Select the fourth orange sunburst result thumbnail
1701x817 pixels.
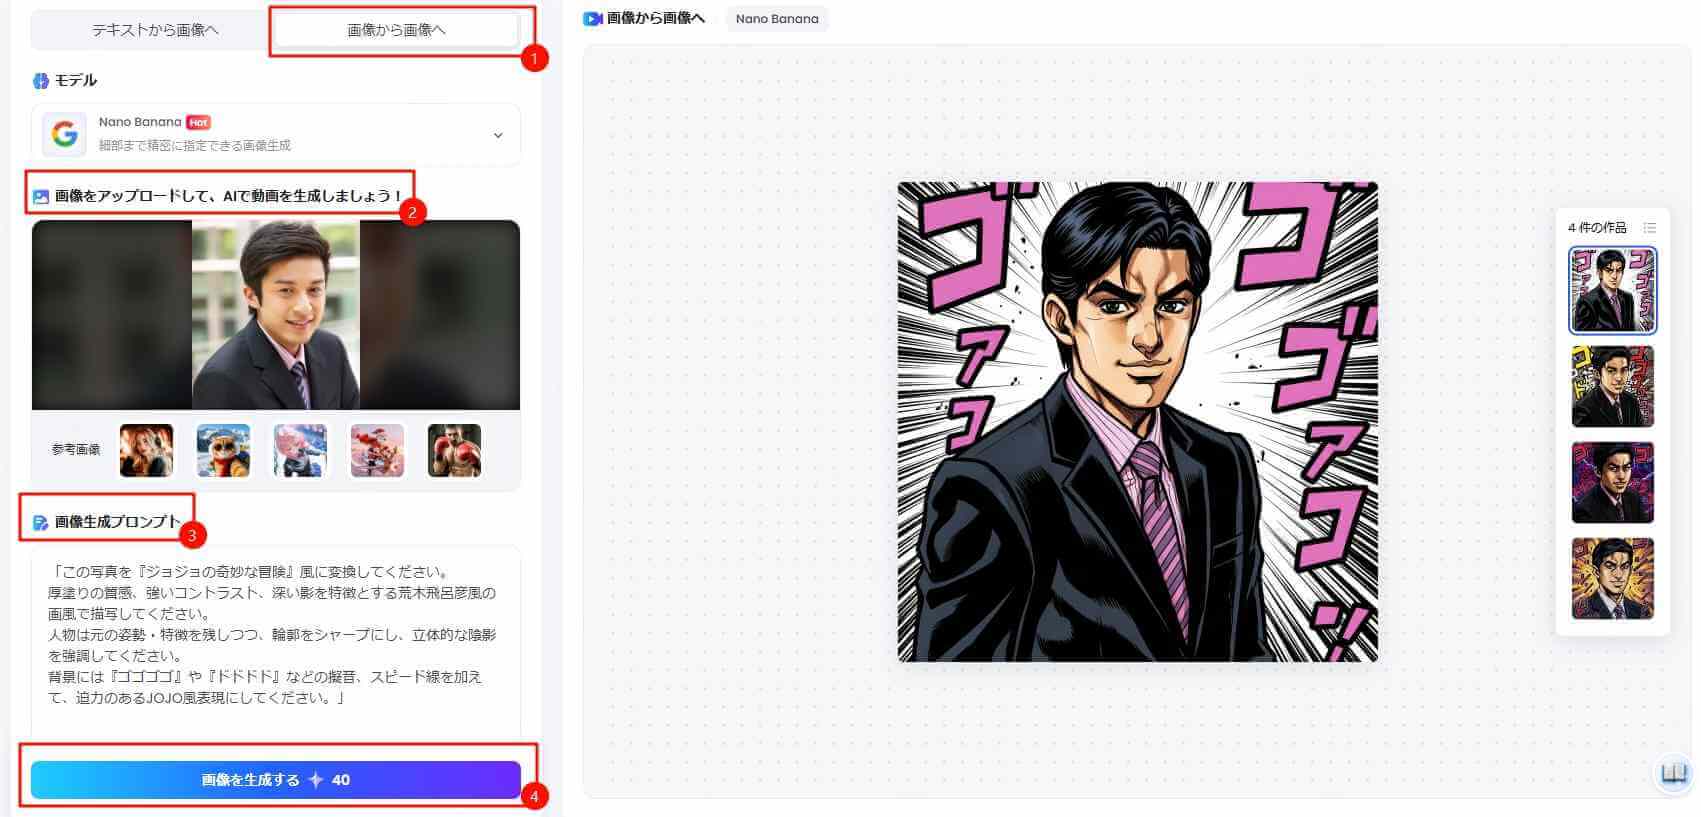tap(1613, 579)
